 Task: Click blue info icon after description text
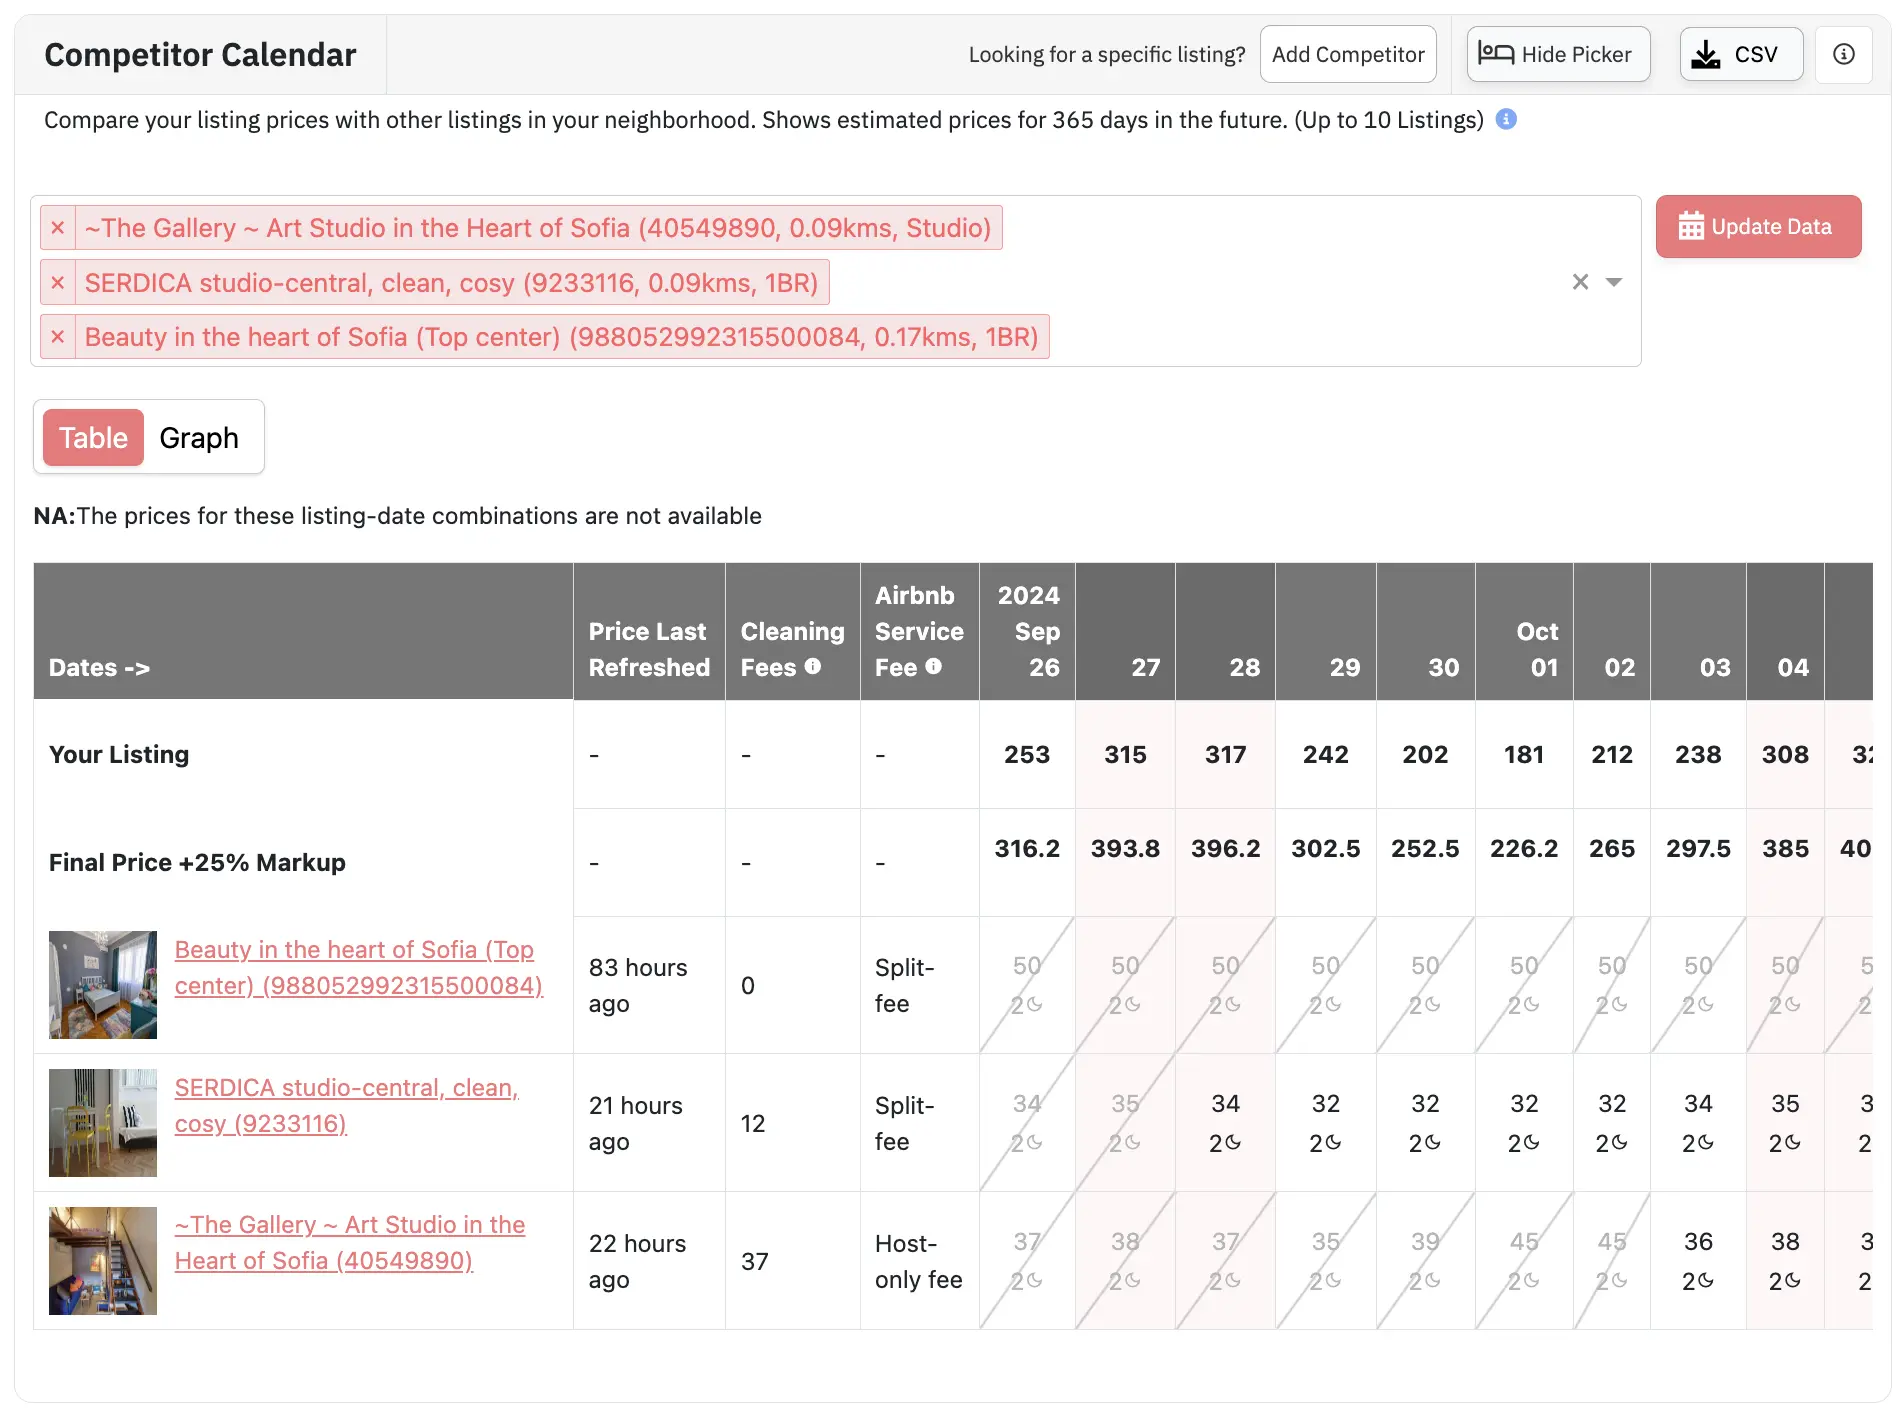pos(1506,120)
